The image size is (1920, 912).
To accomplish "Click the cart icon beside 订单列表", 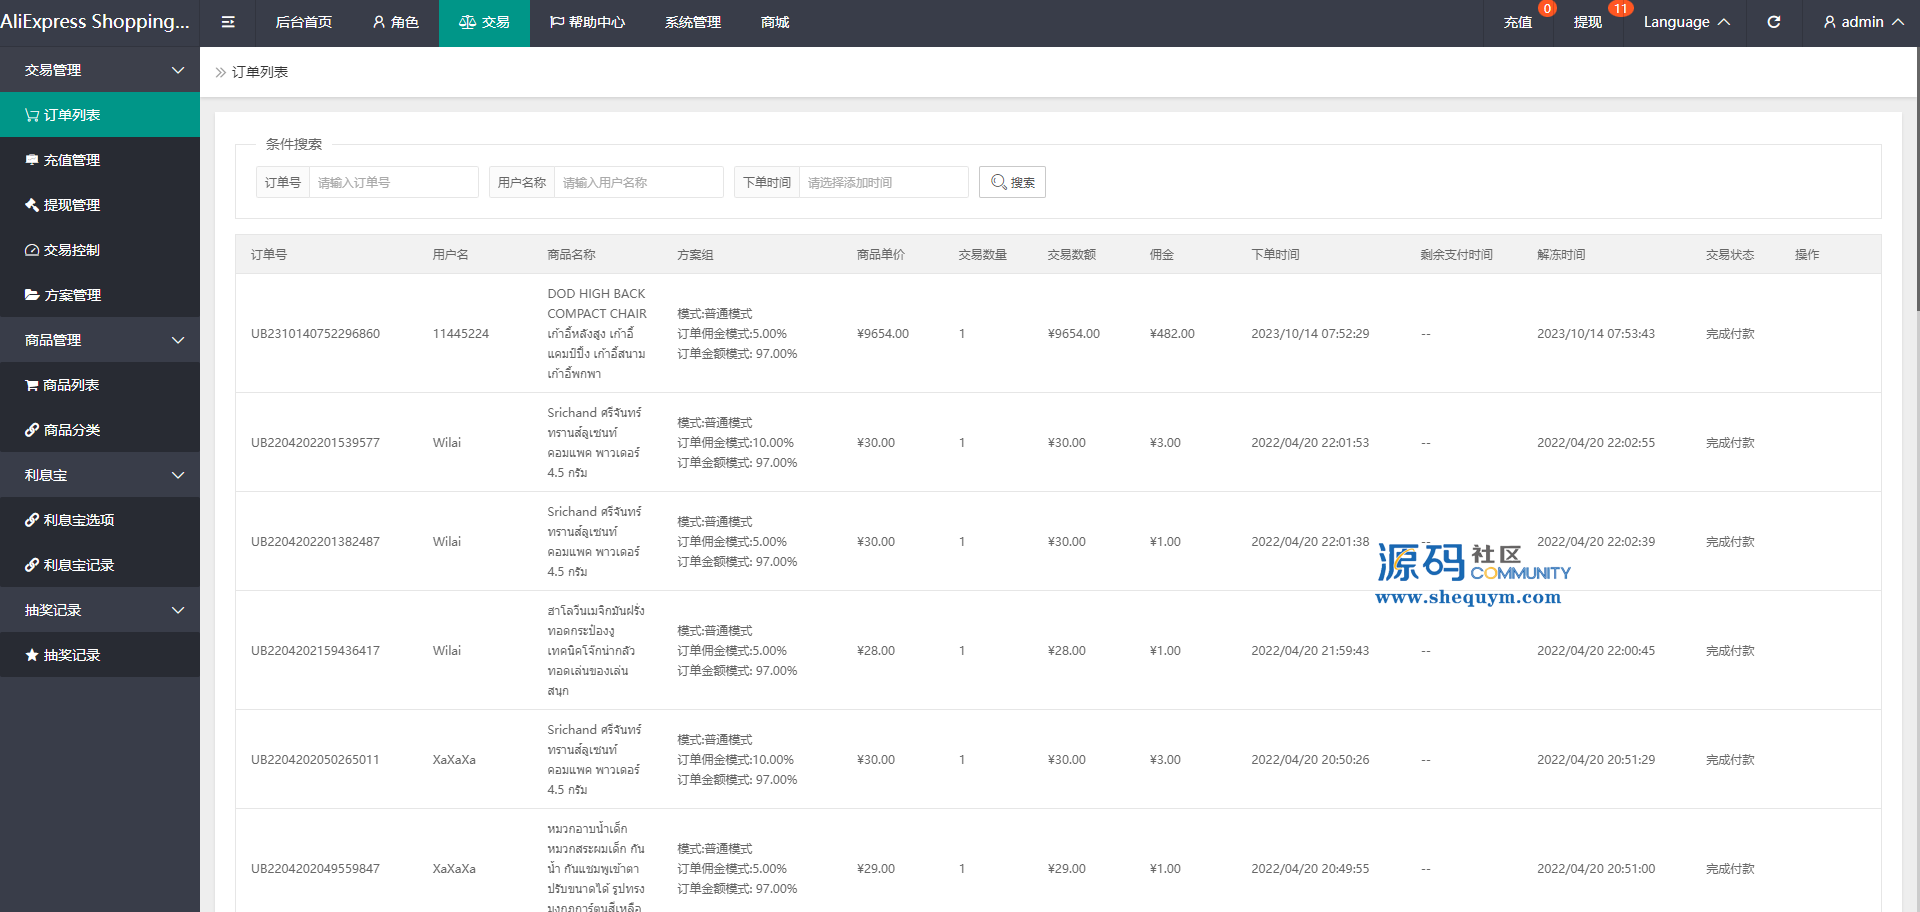I will coord(32,115).
